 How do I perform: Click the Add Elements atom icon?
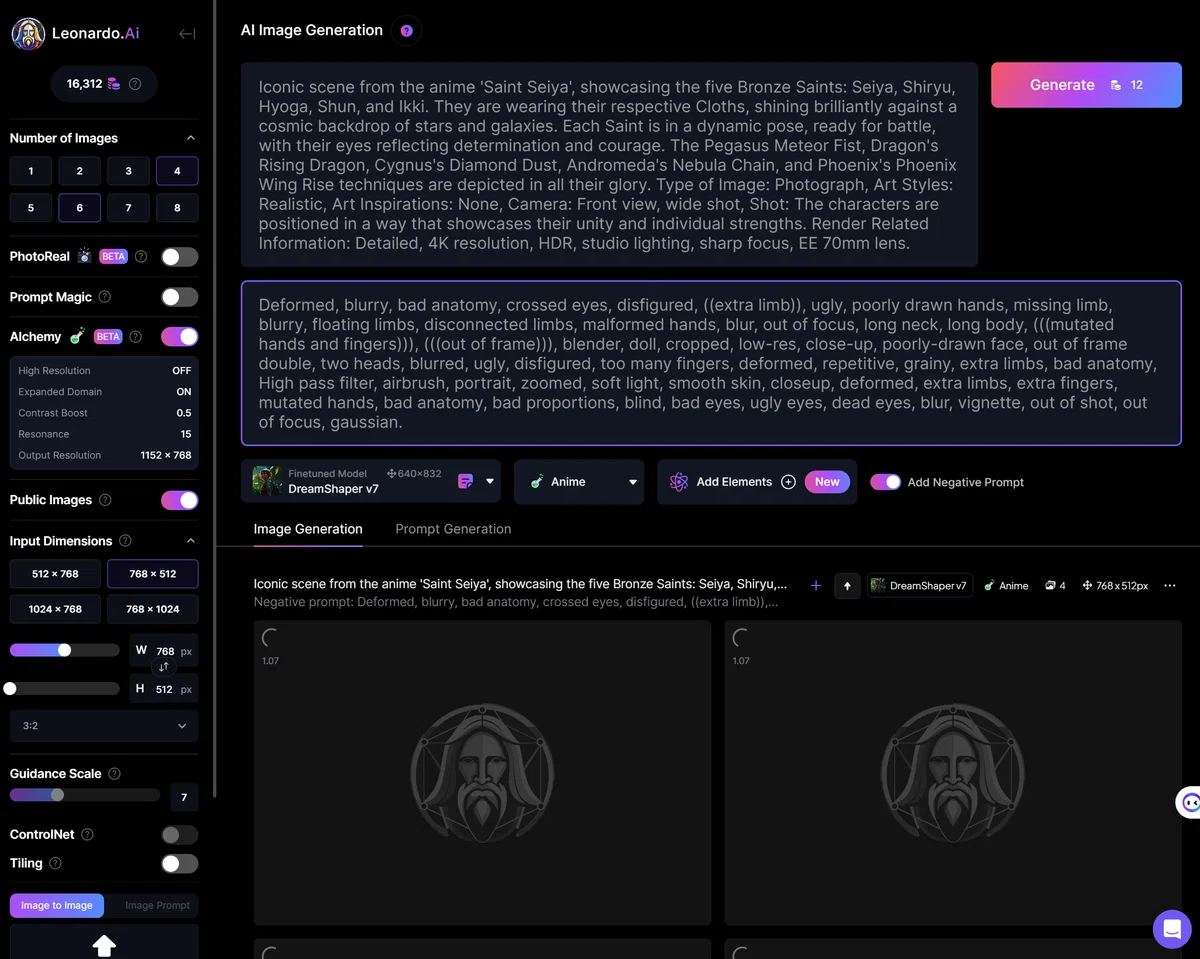(x=679, y=482)
